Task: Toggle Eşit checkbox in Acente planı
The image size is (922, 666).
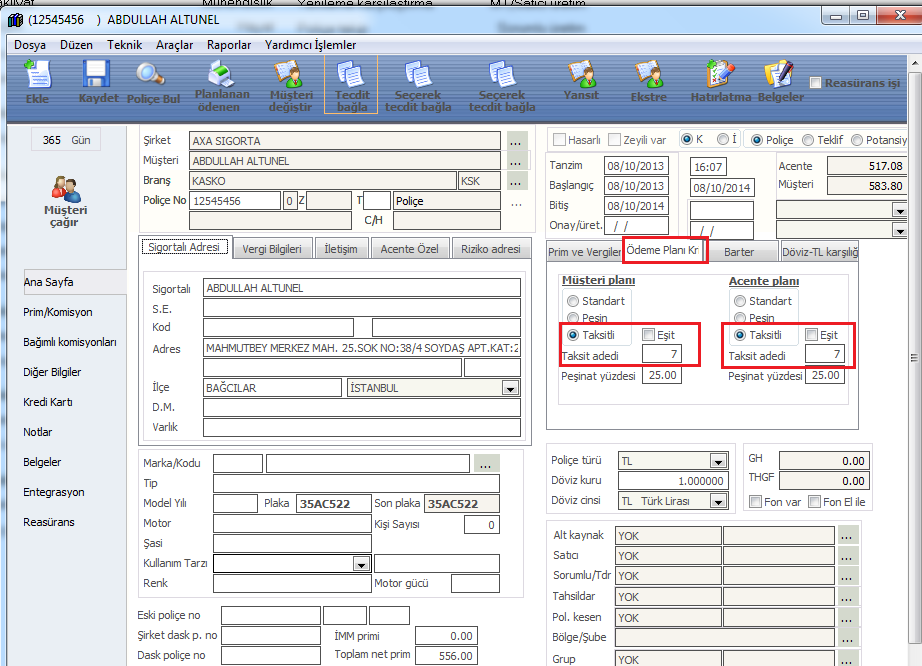Action: tap(813, 335)
